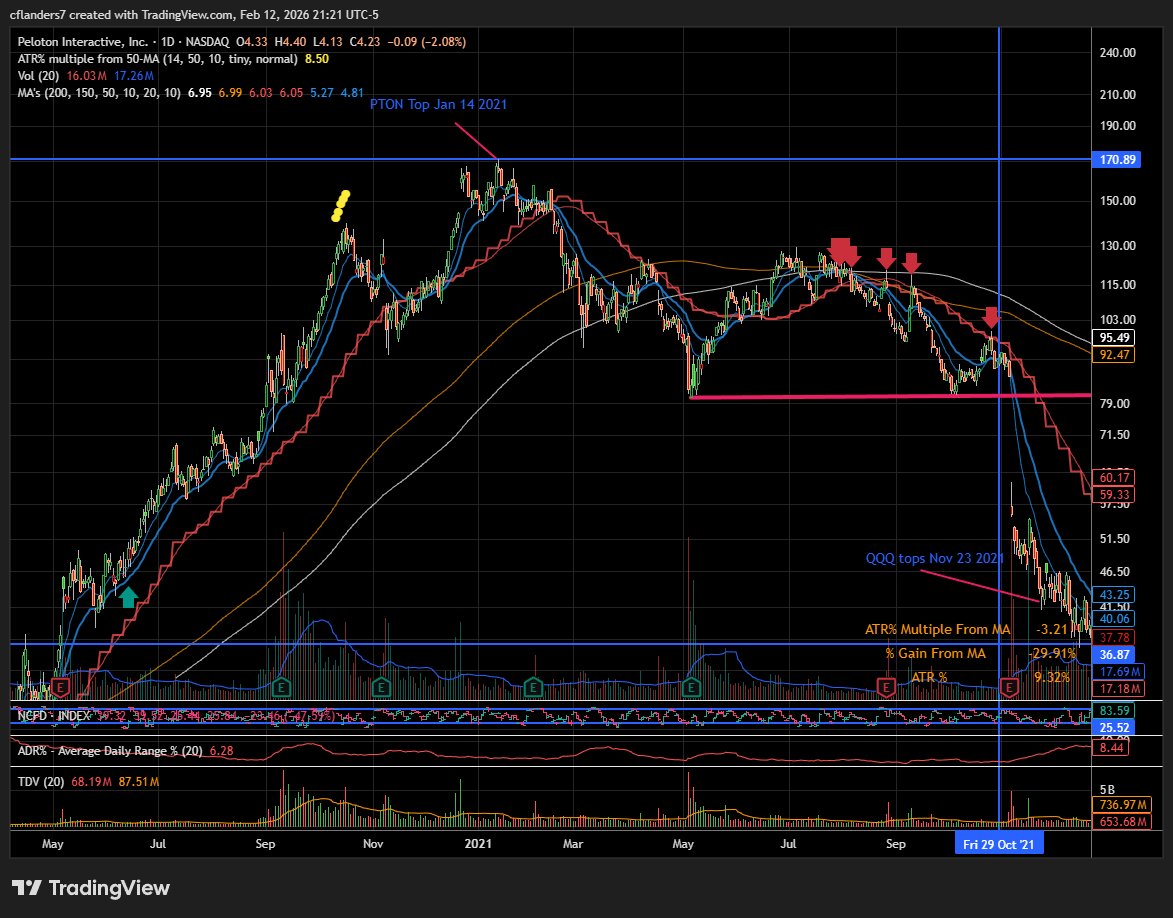Click the orange 736.97M TDV axis label
Viewport: 1173px width, 918px height.
(x=1122, y=805)
